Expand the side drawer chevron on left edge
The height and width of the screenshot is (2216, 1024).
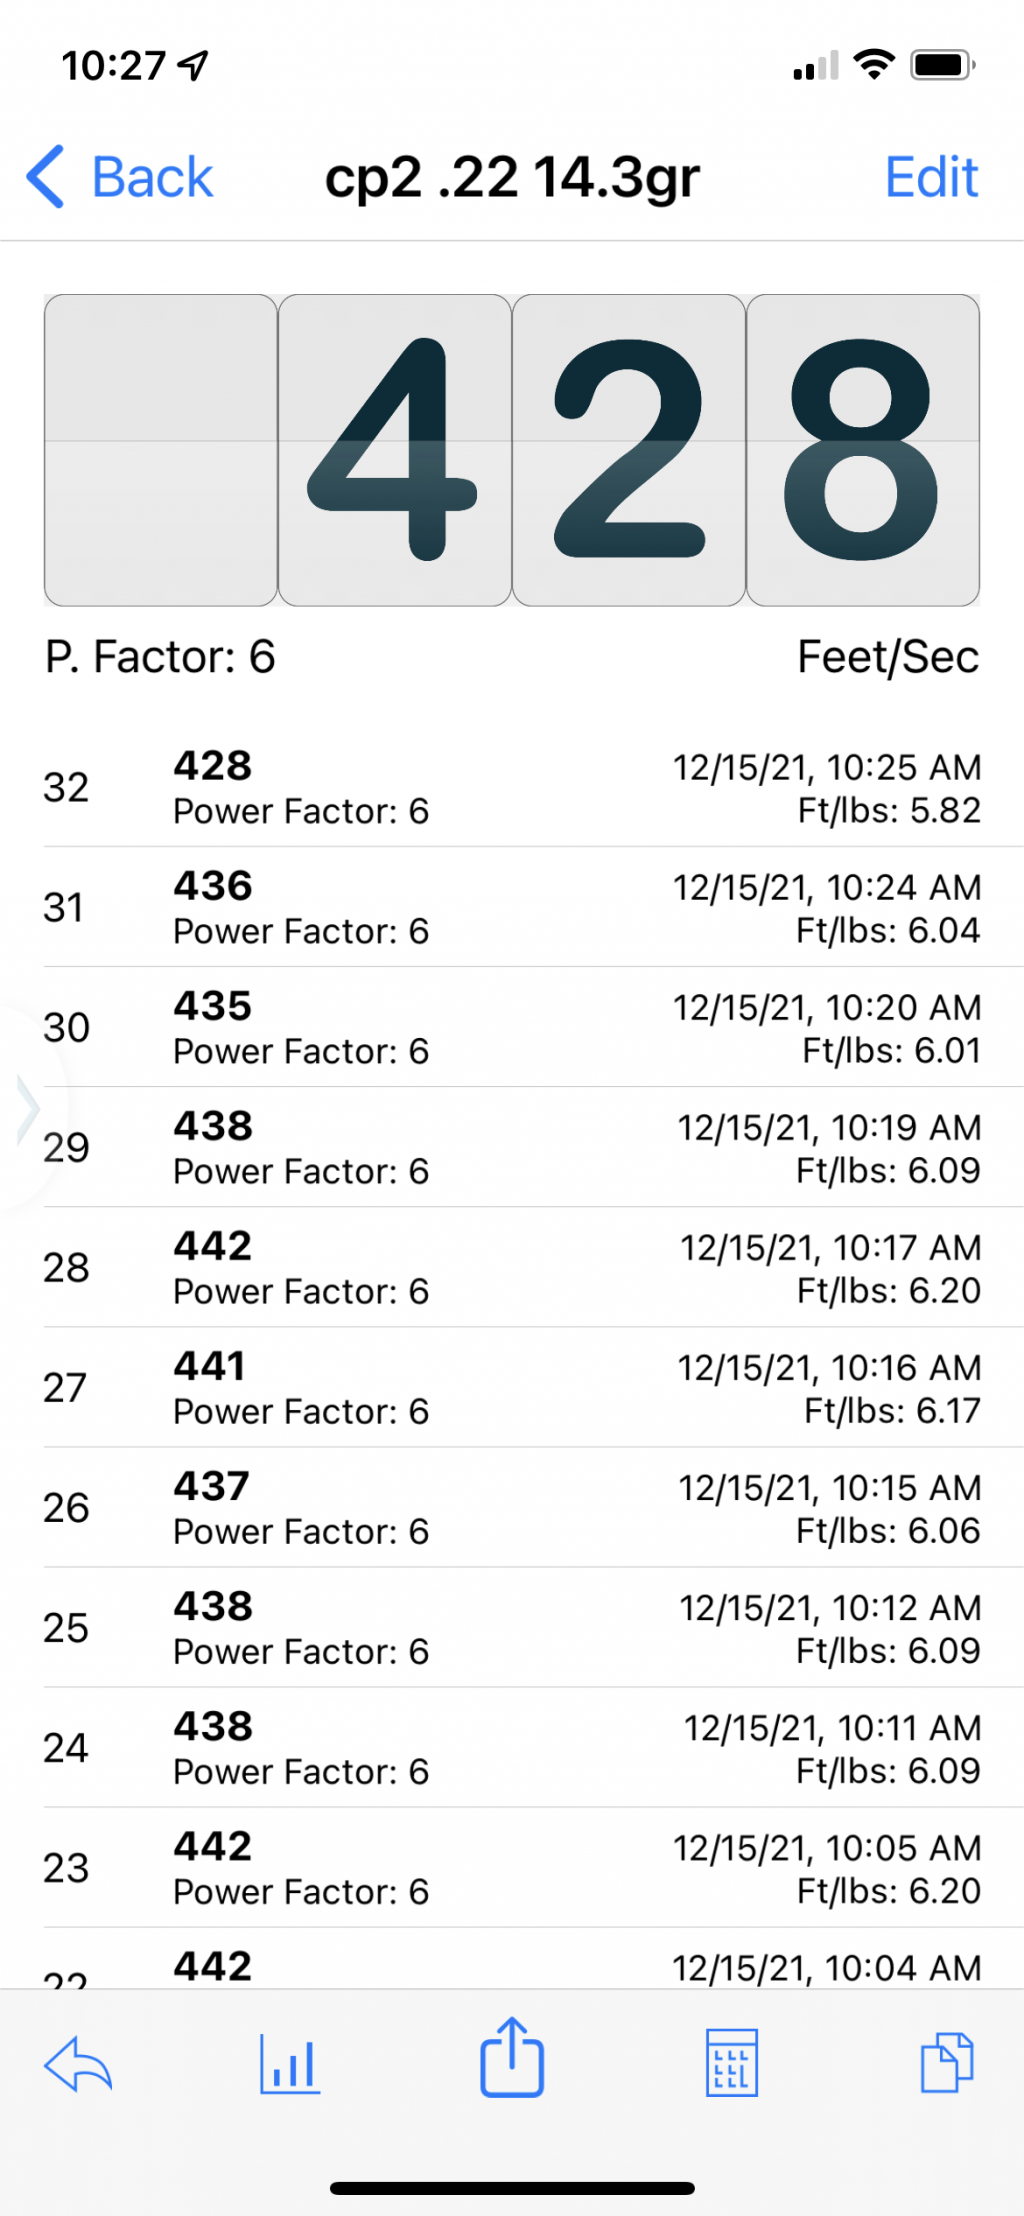28,1108
